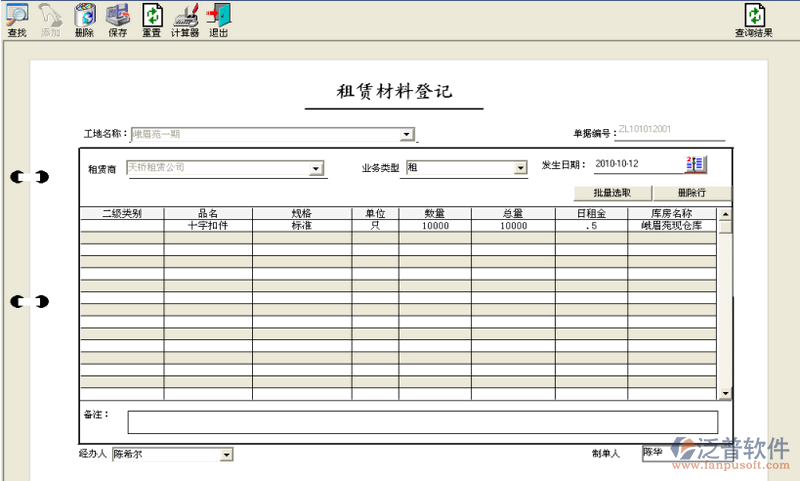
Task: Click the 查询结果 (Query results) icon
Action: 754,18
